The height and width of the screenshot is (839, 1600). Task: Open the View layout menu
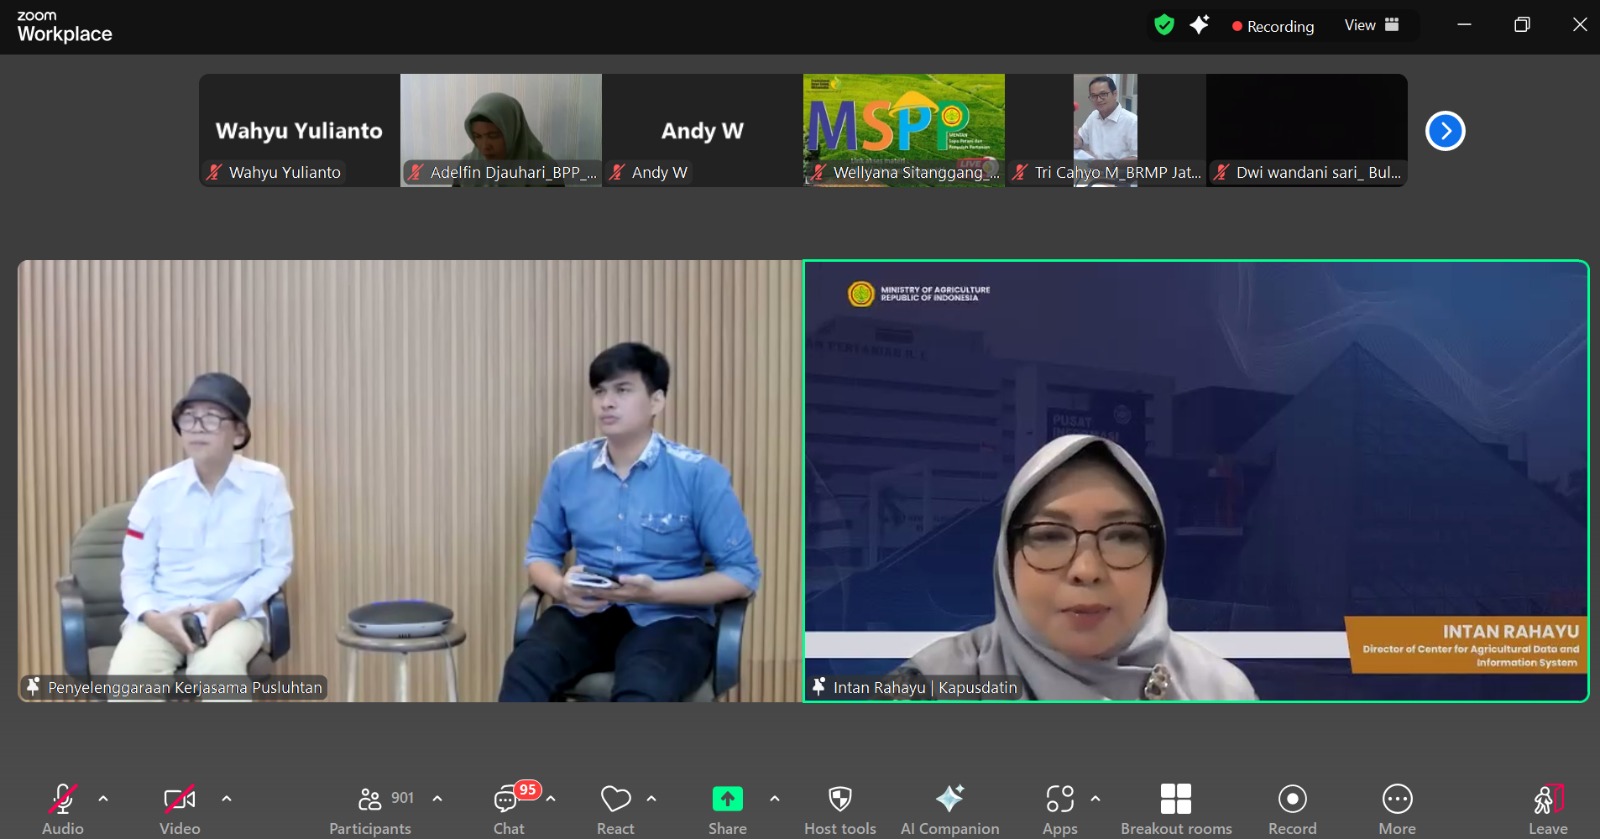pyautogui.click(x=1371, y=25)
